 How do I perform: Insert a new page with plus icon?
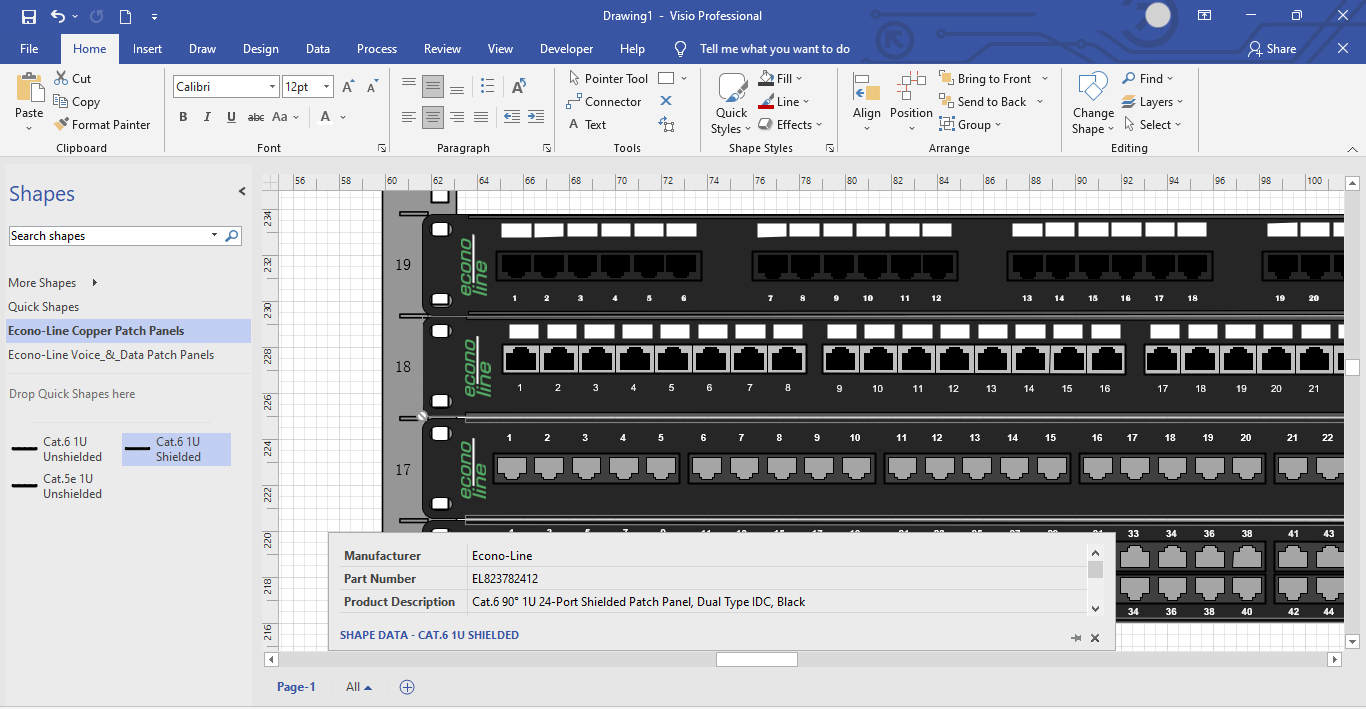[x=407, y=687]
